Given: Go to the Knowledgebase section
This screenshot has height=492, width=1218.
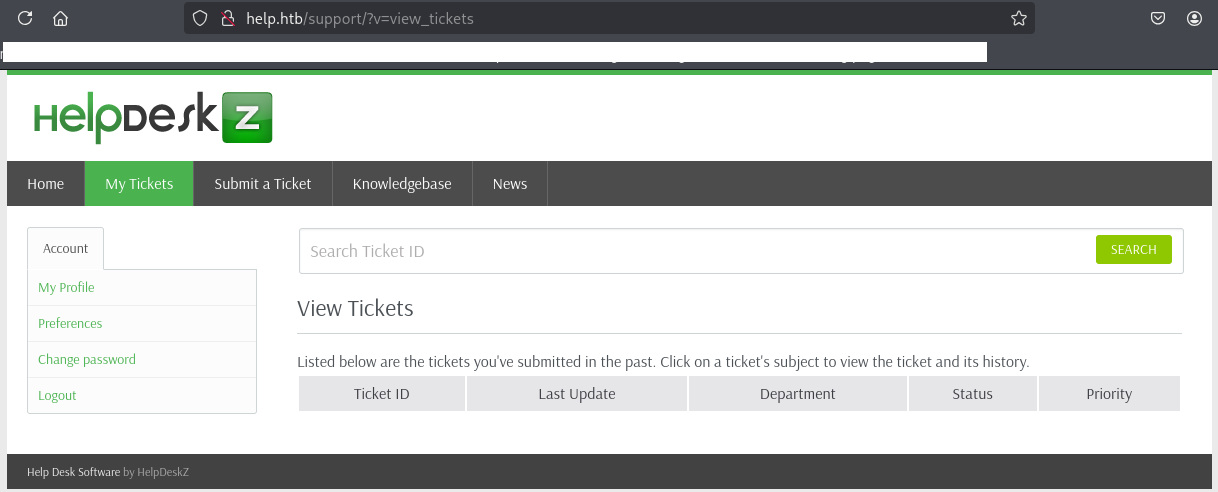Looking at the screenshot, I should 402,184.
